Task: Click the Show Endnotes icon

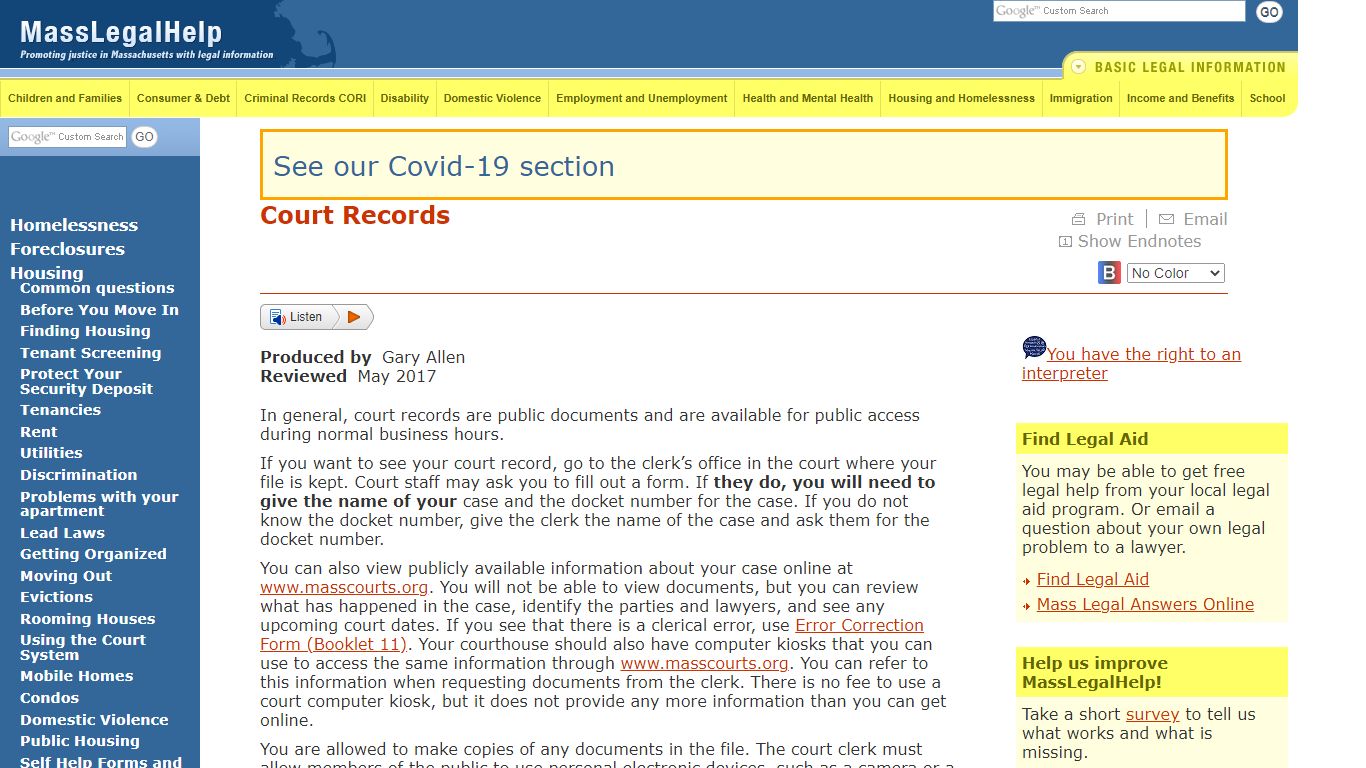Action: click(1065, 241)
